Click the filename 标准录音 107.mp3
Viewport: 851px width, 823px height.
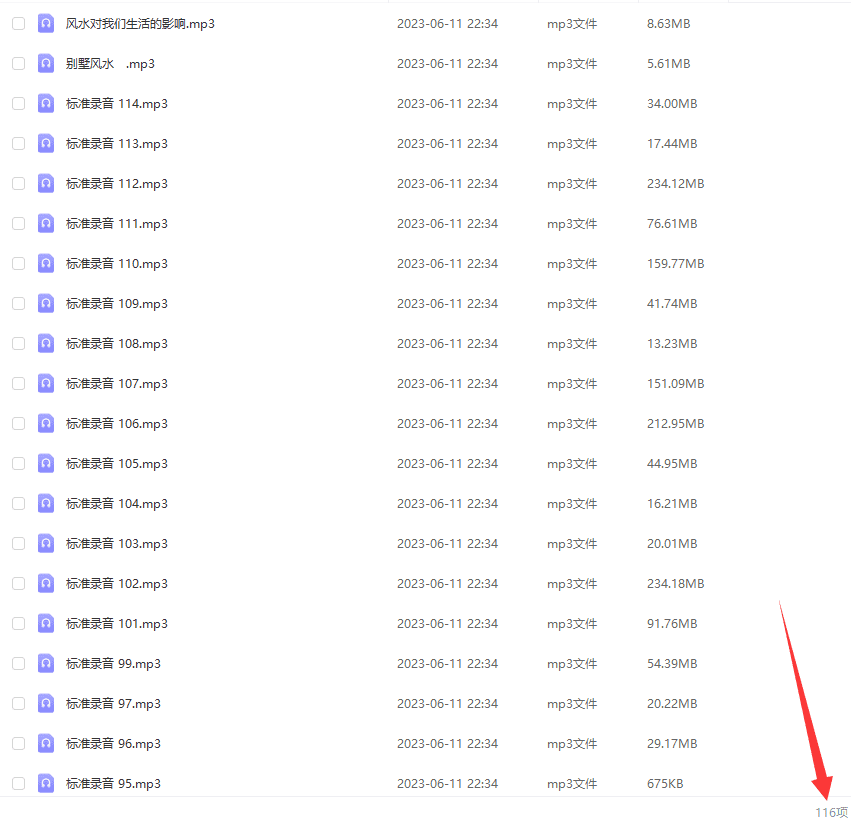click(117, 384)
